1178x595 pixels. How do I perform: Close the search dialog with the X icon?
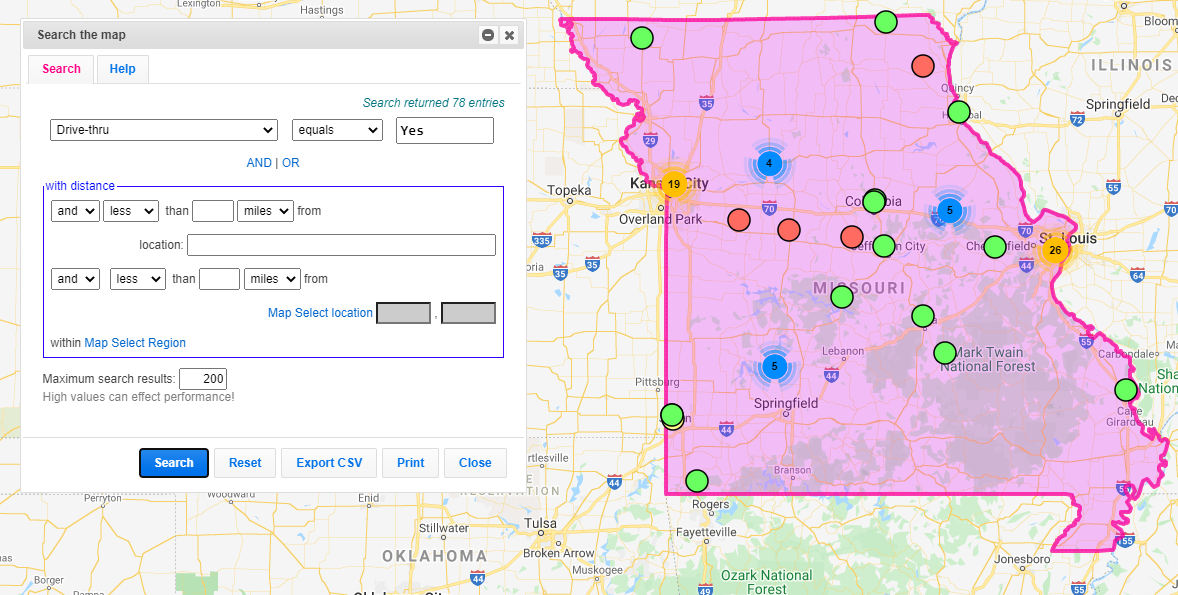coord(509,35)
